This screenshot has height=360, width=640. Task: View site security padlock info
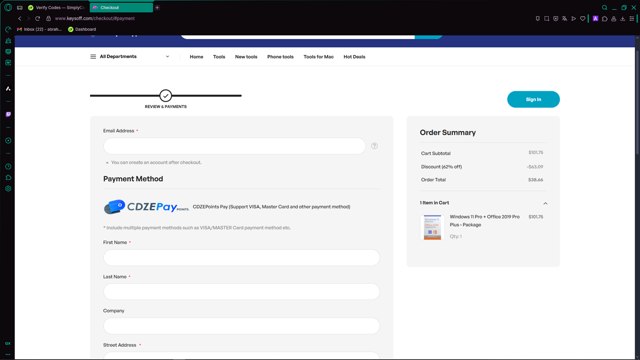coord(48,18)
